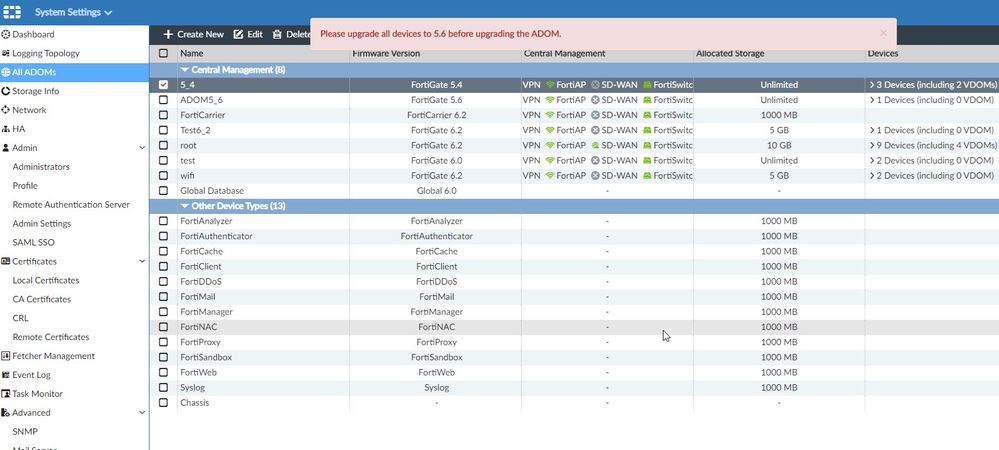Screen dimensions: 999x450
Task: Click Create New button
Action: tap(194, 34)
